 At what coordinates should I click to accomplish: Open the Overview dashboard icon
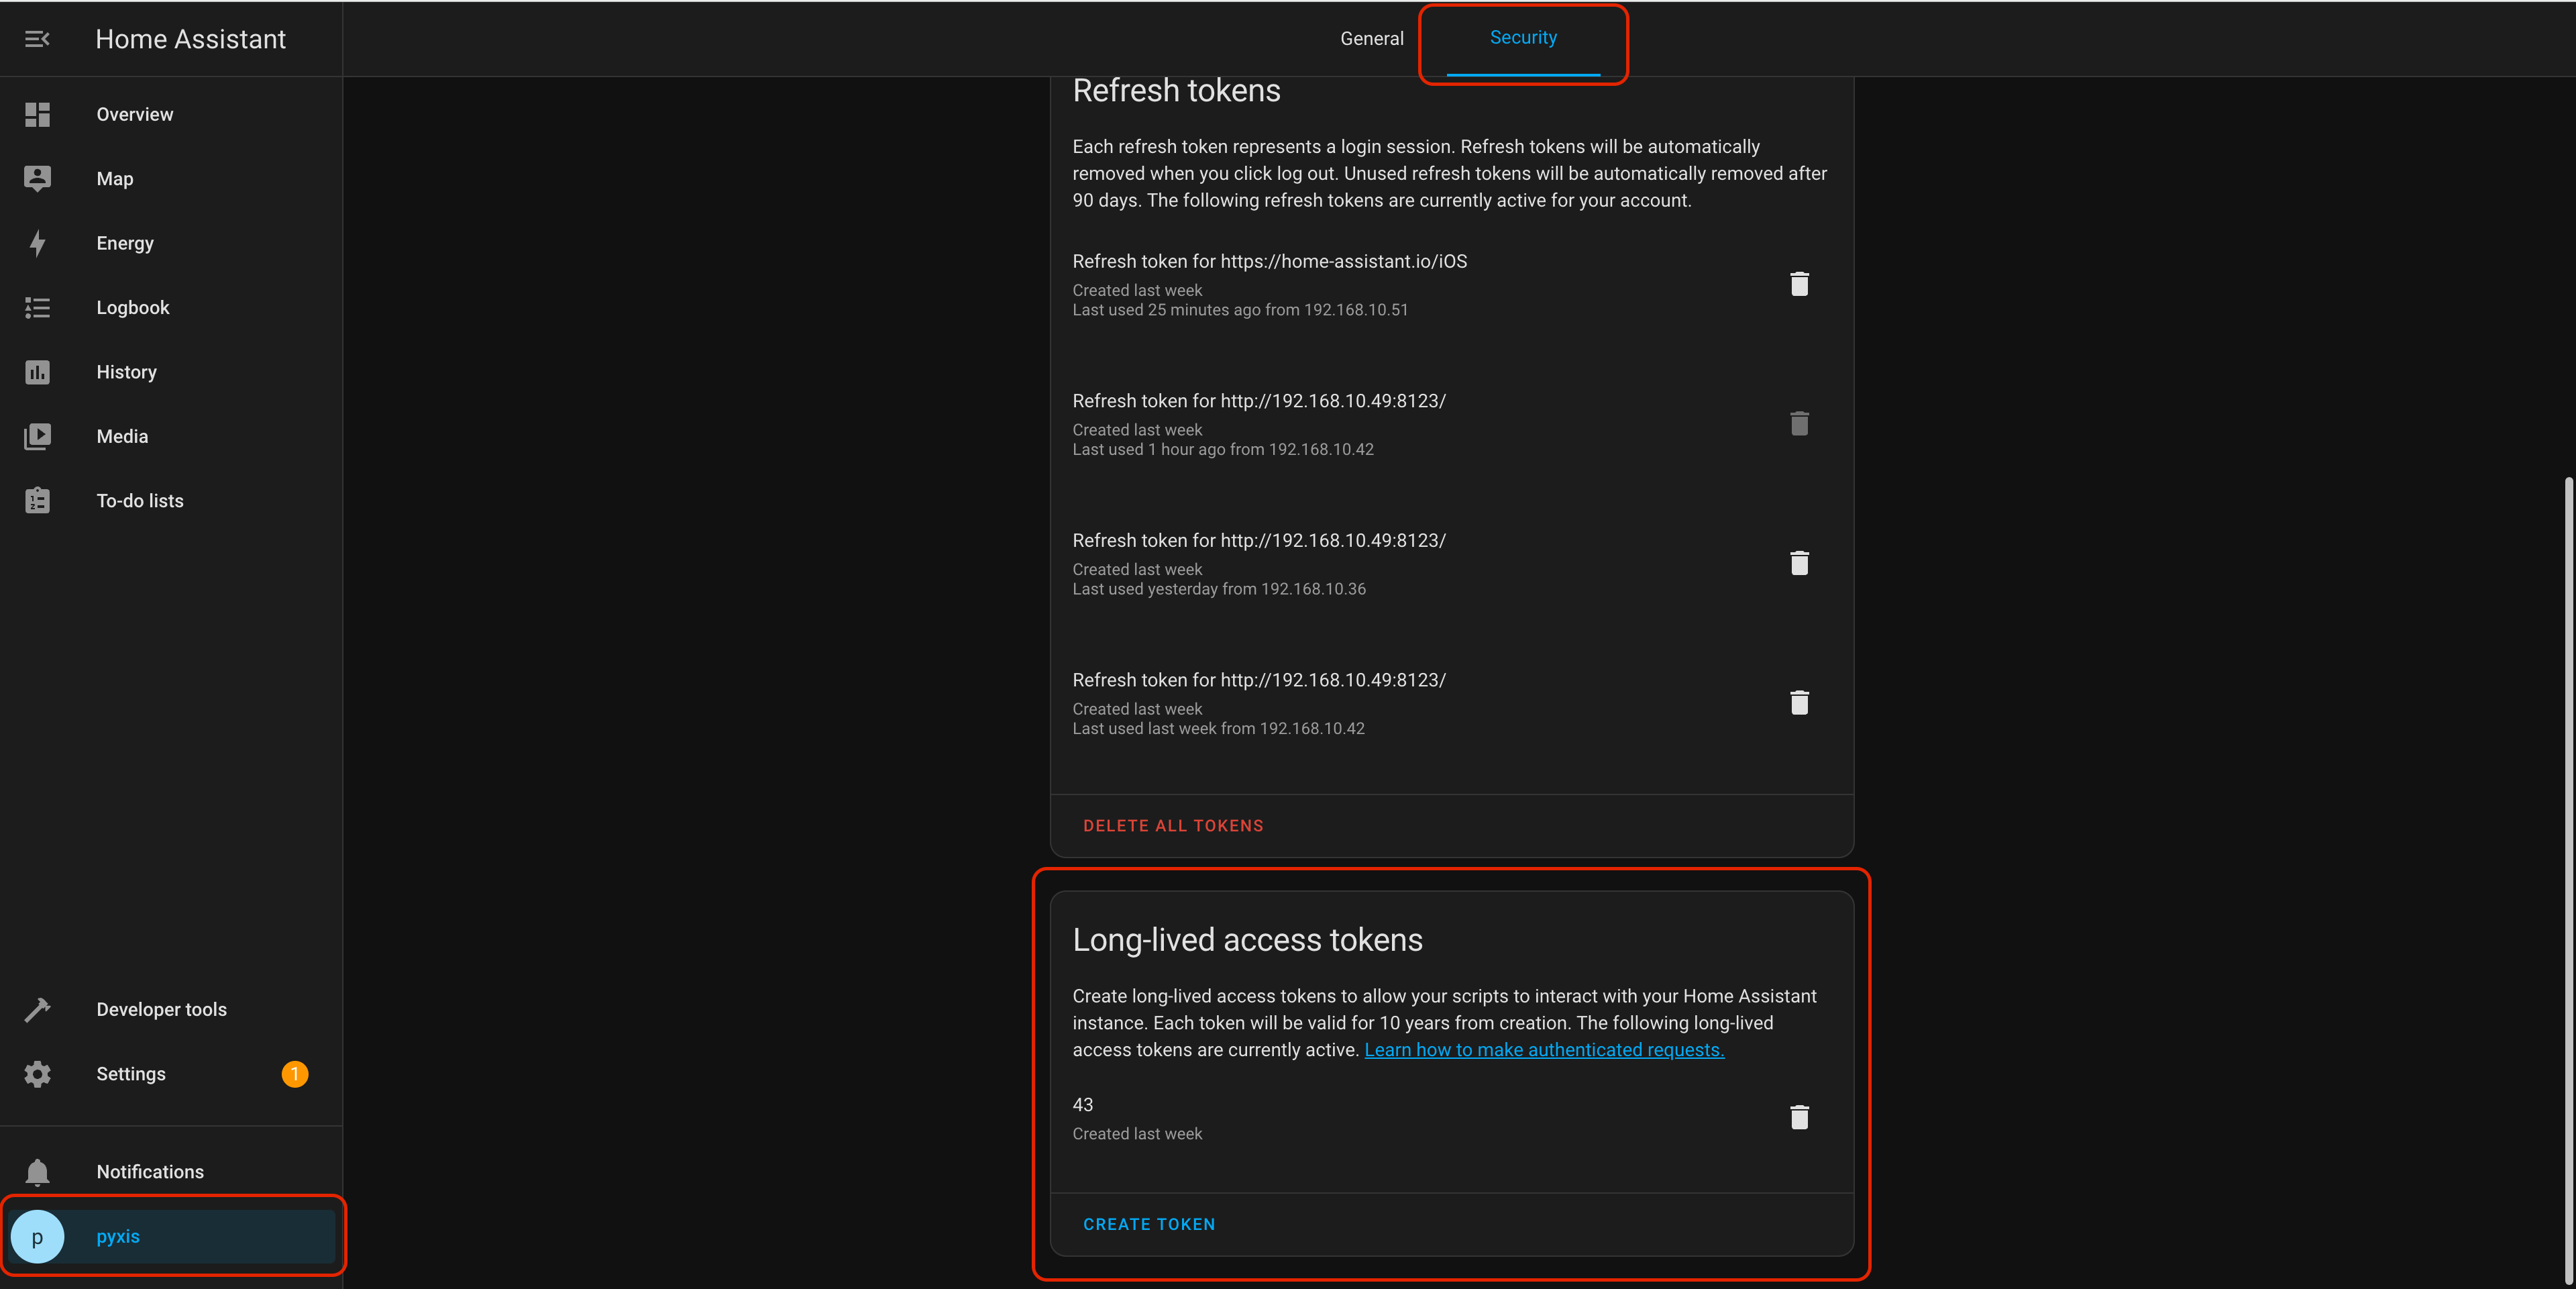point(37,115)
